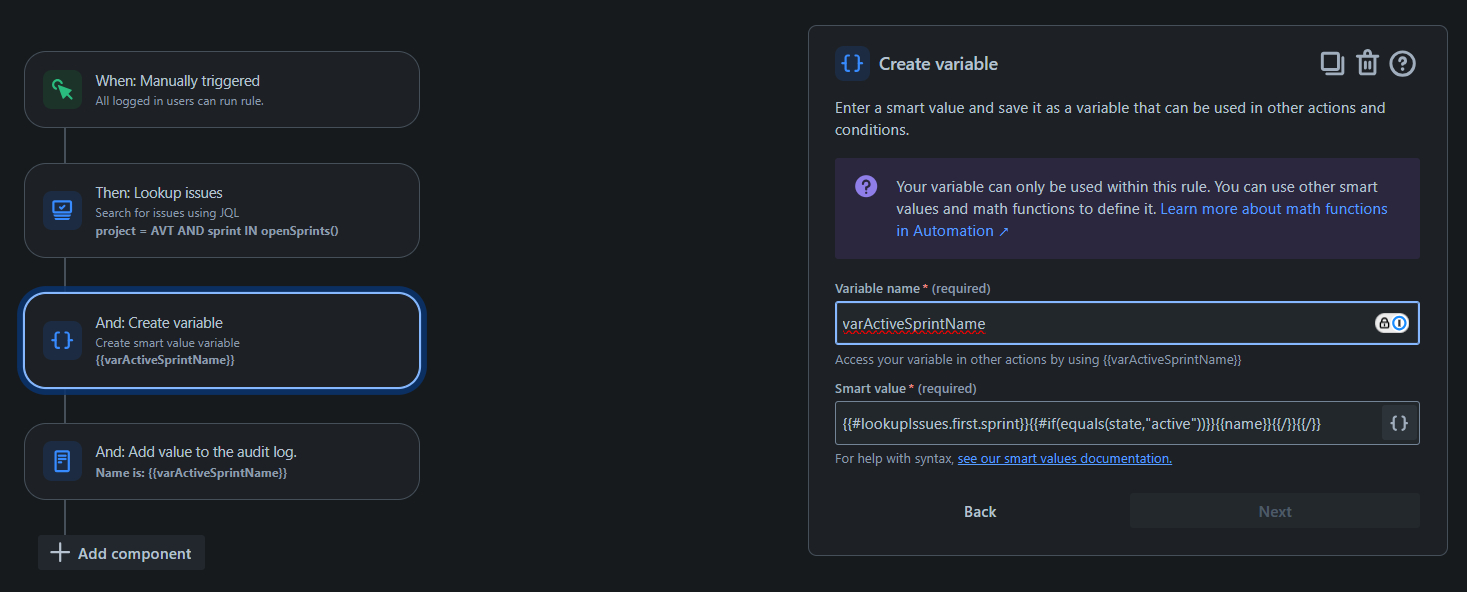This screenshot has height=592, width=1467.
Task: Open the smart value picker
Action: (1397, 422)
